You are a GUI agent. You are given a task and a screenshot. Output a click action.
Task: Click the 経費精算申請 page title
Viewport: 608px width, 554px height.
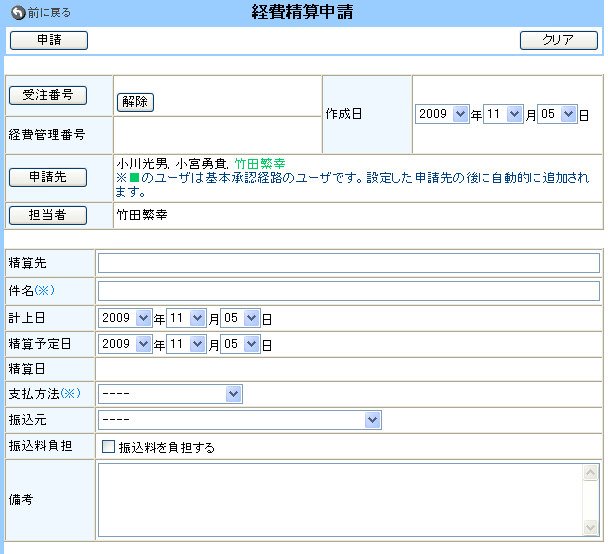pos(302,12)
